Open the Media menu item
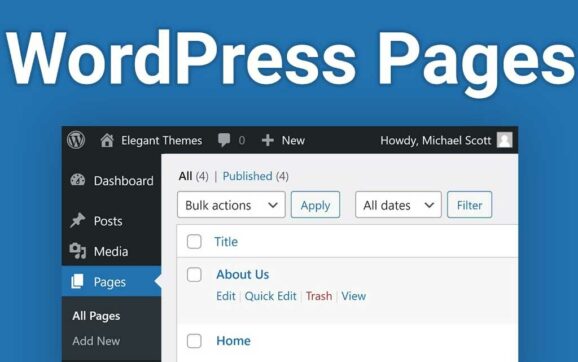 pyautogui.click(x=111, y=251)
